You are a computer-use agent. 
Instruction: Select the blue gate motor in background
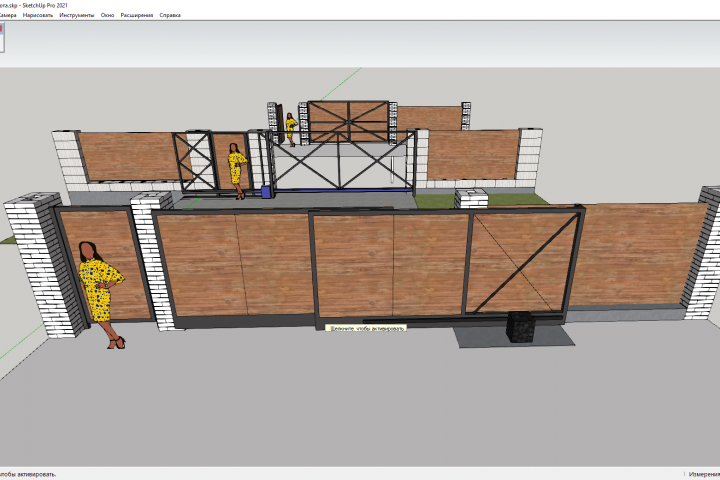click(266, 192)
